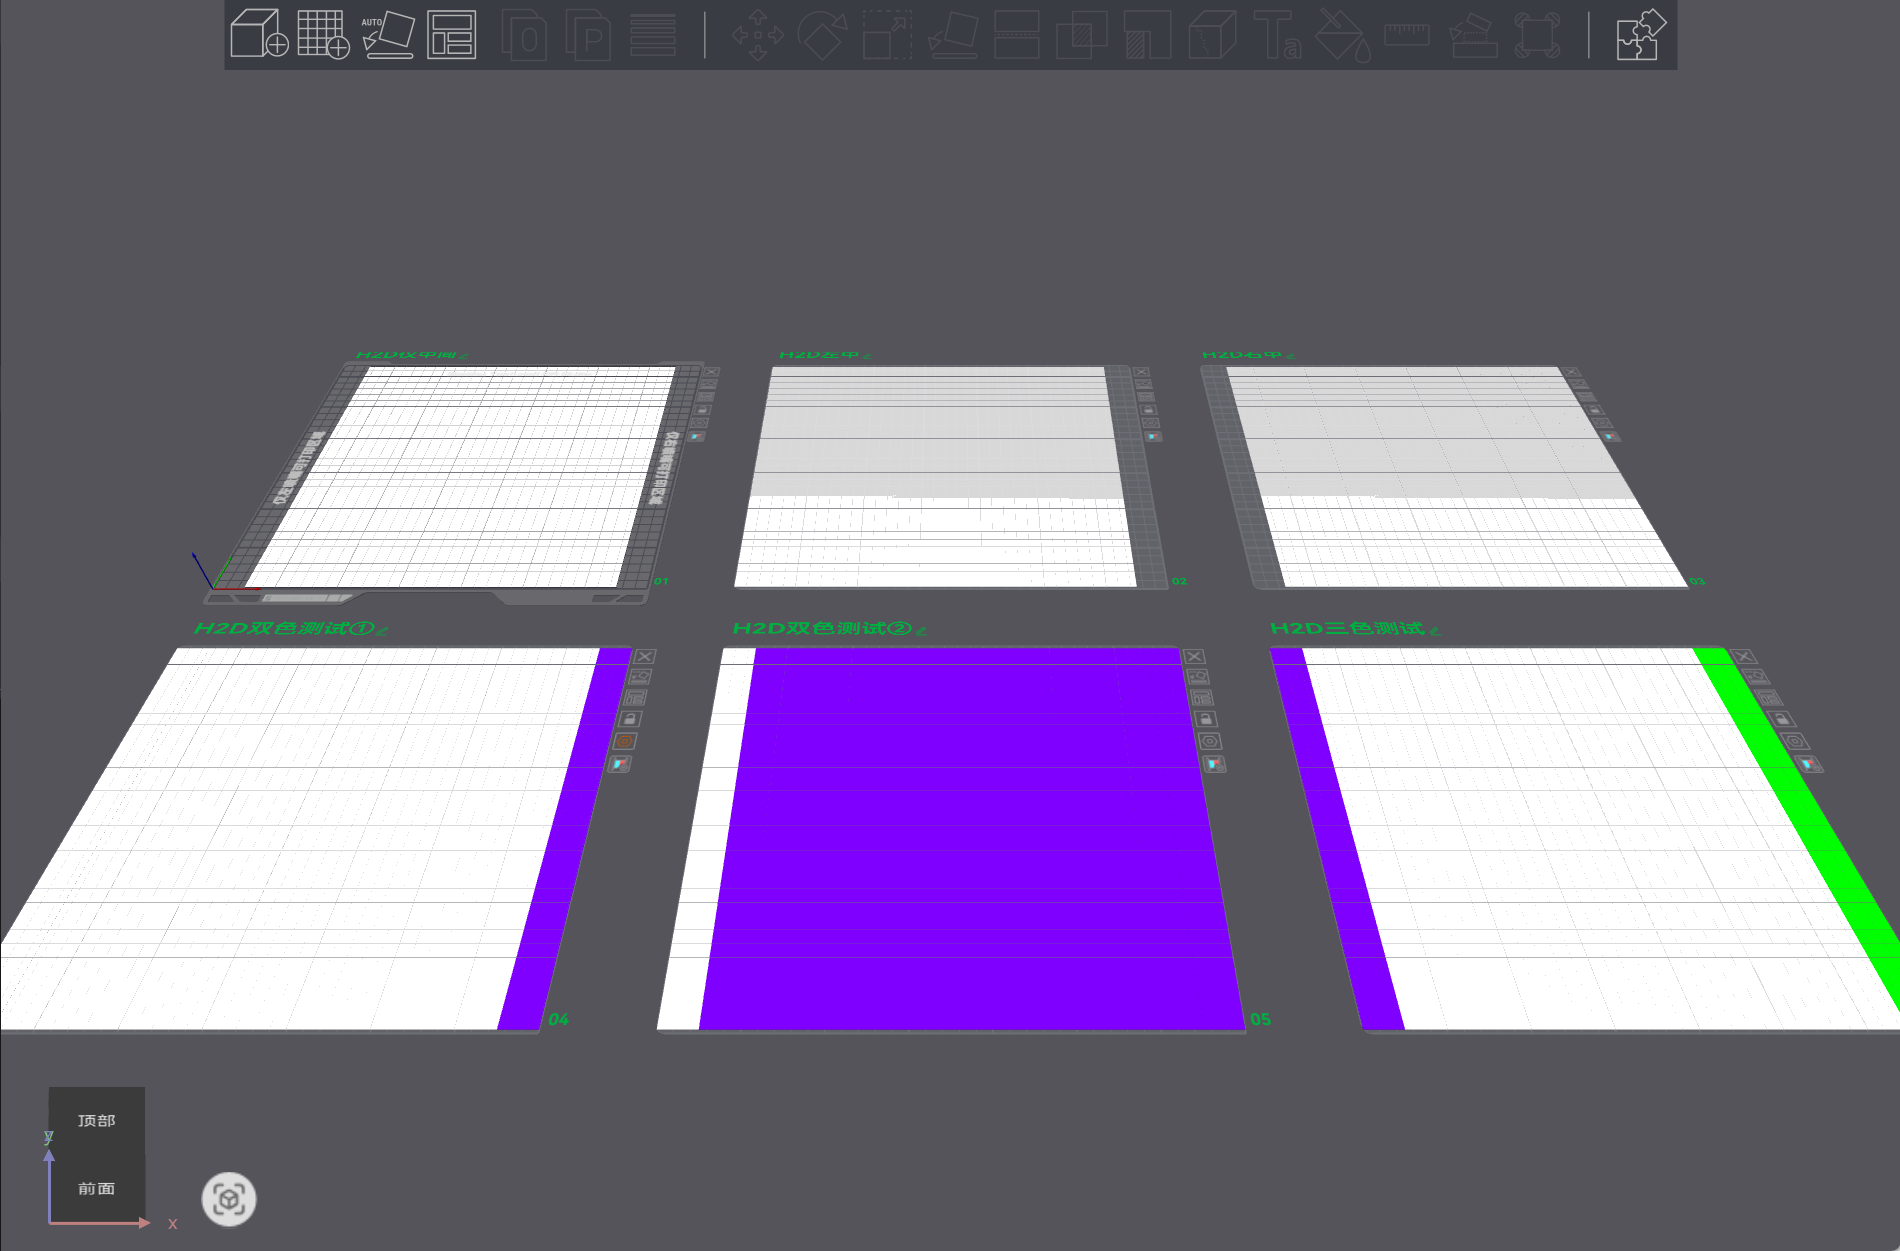Screen dimensions: 1900x1251
Task: Remove plate 01 with its X icon
Action: pyautogui.click(x=710, y=372)
